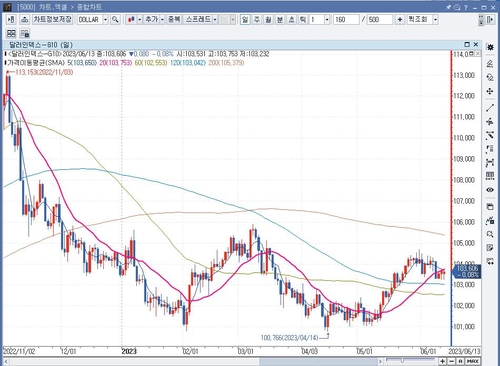Click the multi-chart grid layout icon

(11, 33)
